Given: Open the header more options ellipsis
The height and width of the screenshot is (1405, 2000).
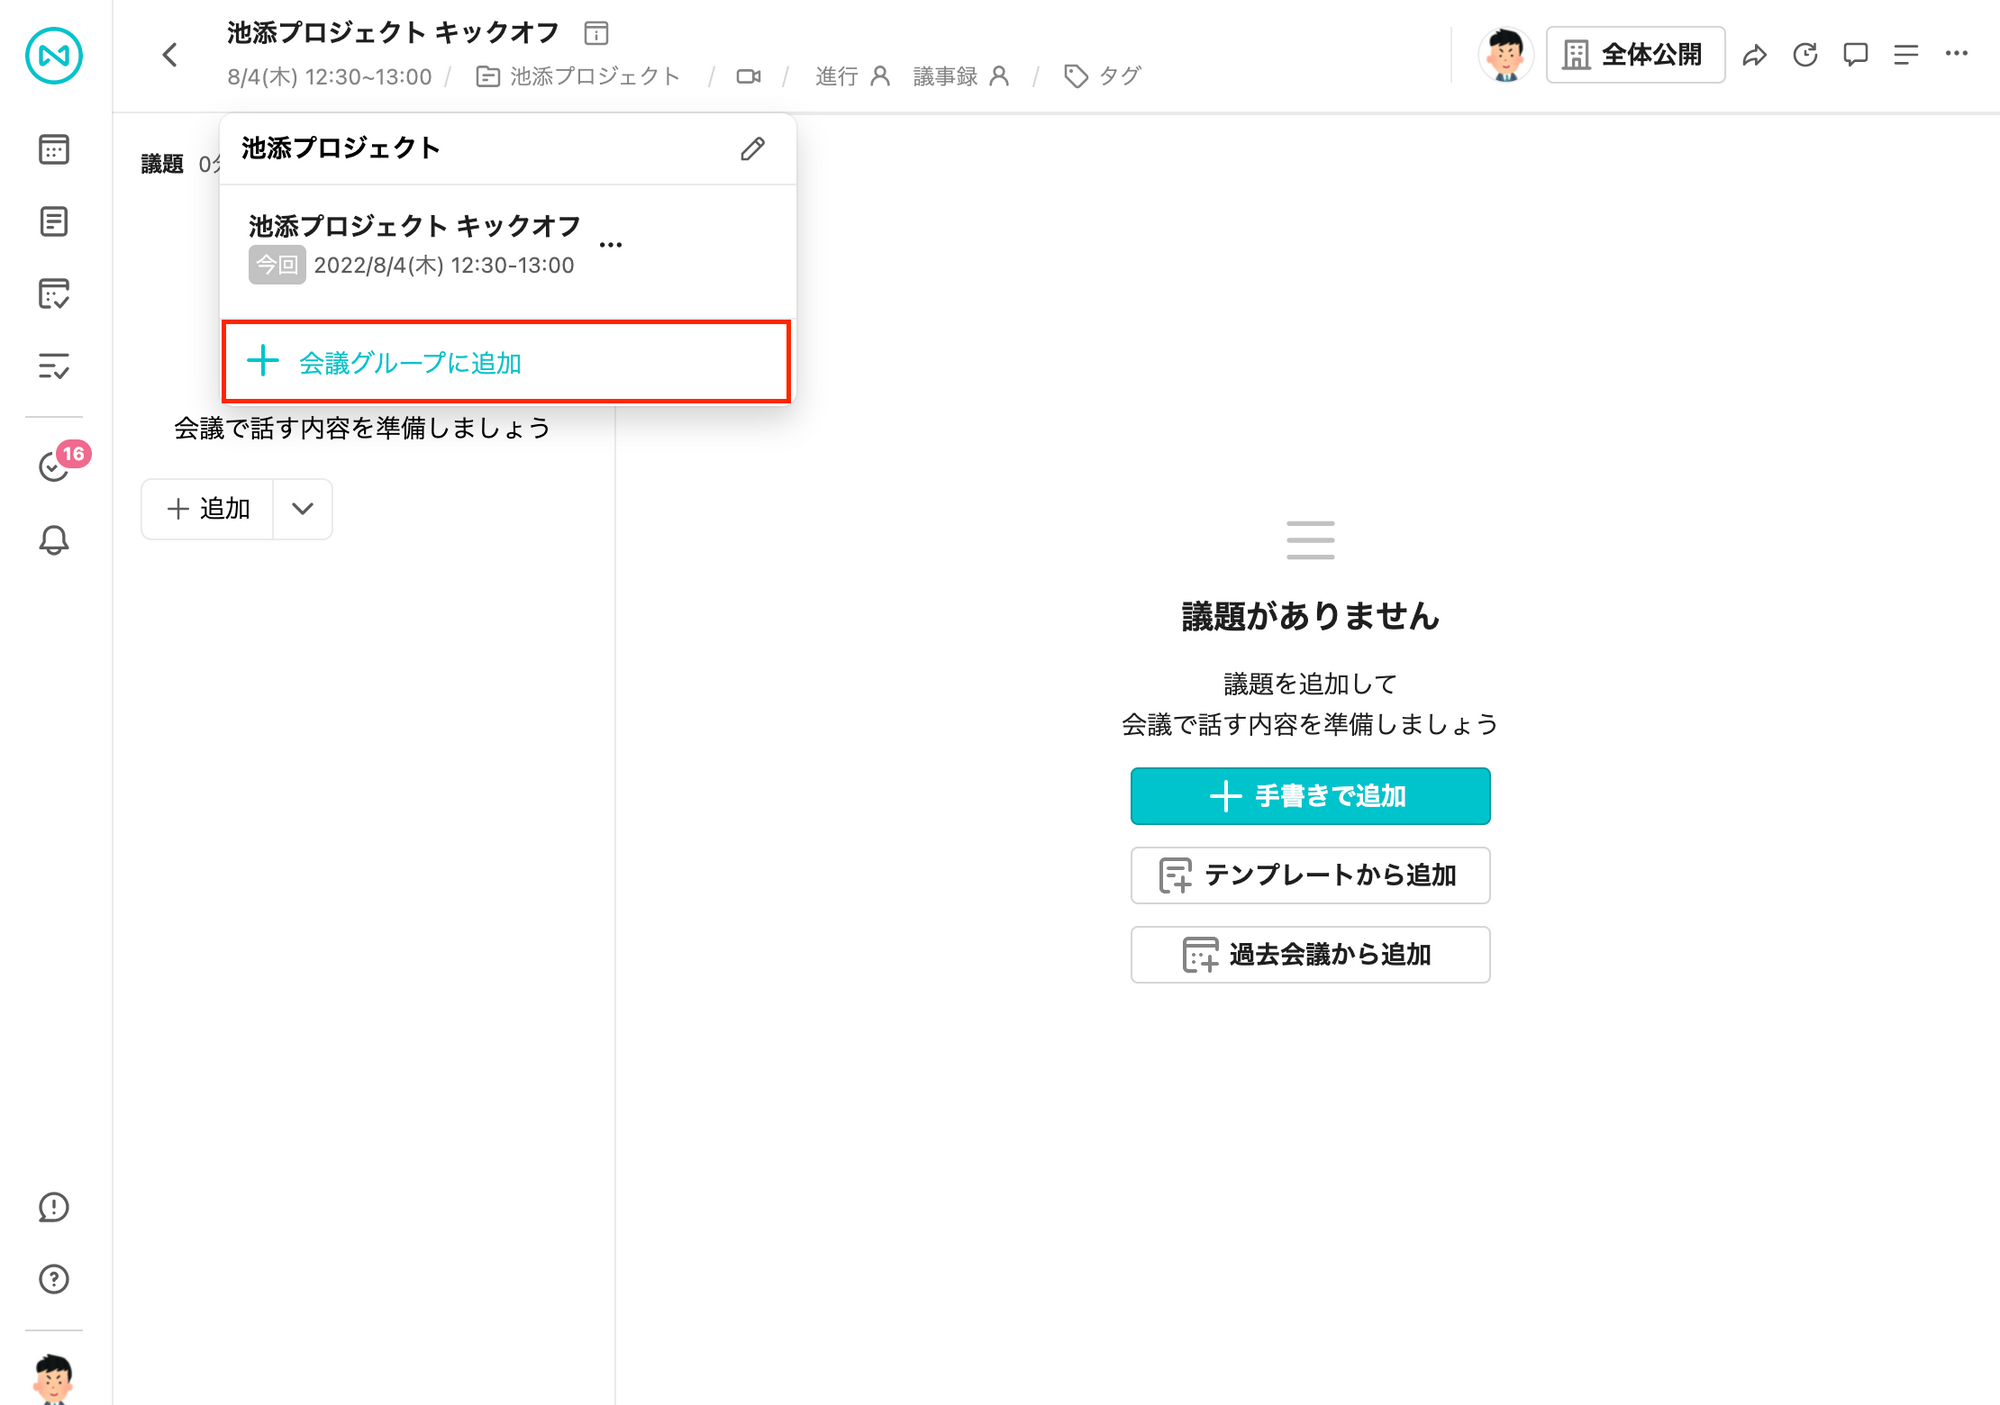Looking at the screenshot, I should (1957, 54).
